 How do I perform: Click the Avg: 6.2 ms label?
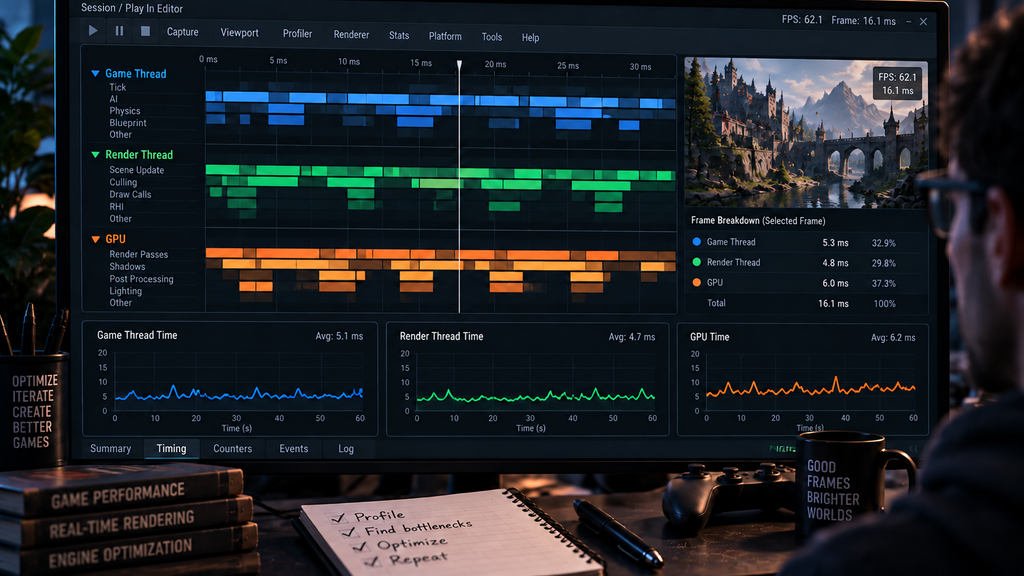point(893,338)
